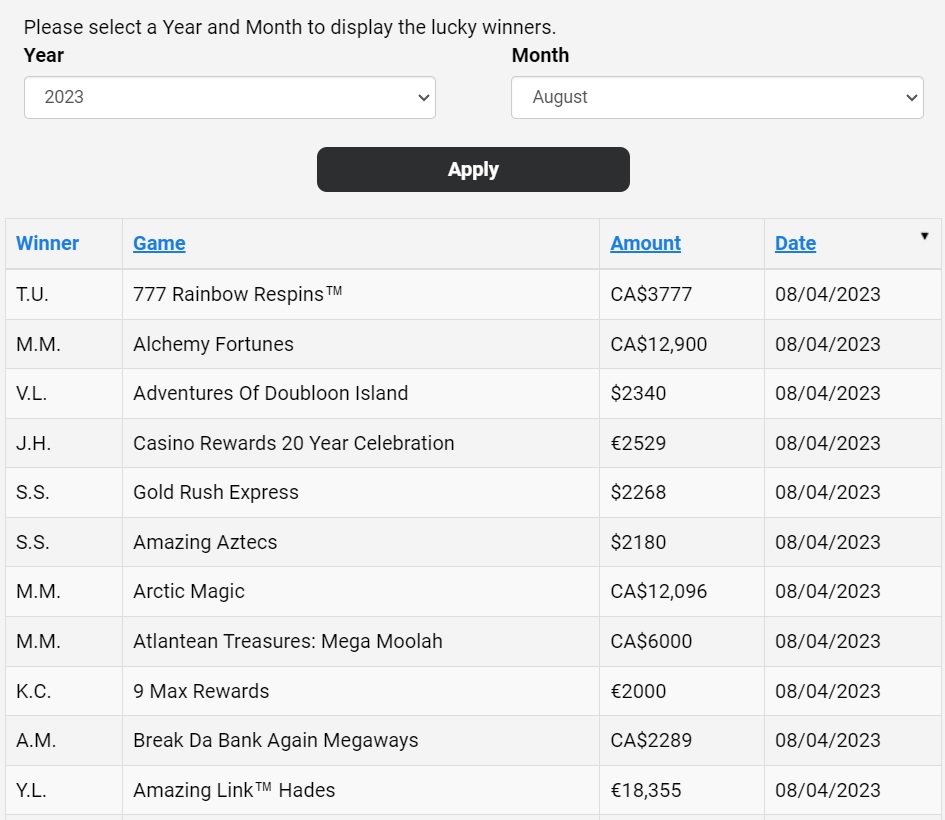Sort the table by Winner column
This screenshot has width=945, height=820.
pyautogui.click(x=47, y=243)
